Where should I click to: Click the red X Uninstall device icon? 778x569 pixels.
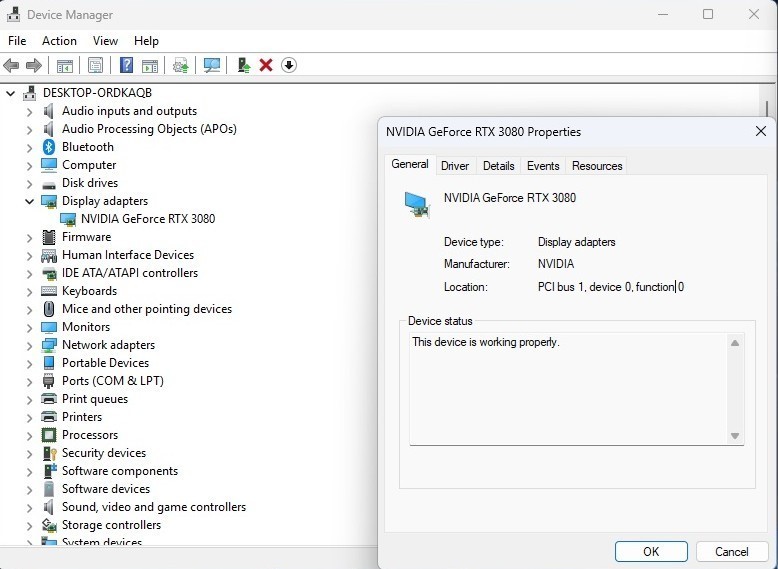[266, 65]
